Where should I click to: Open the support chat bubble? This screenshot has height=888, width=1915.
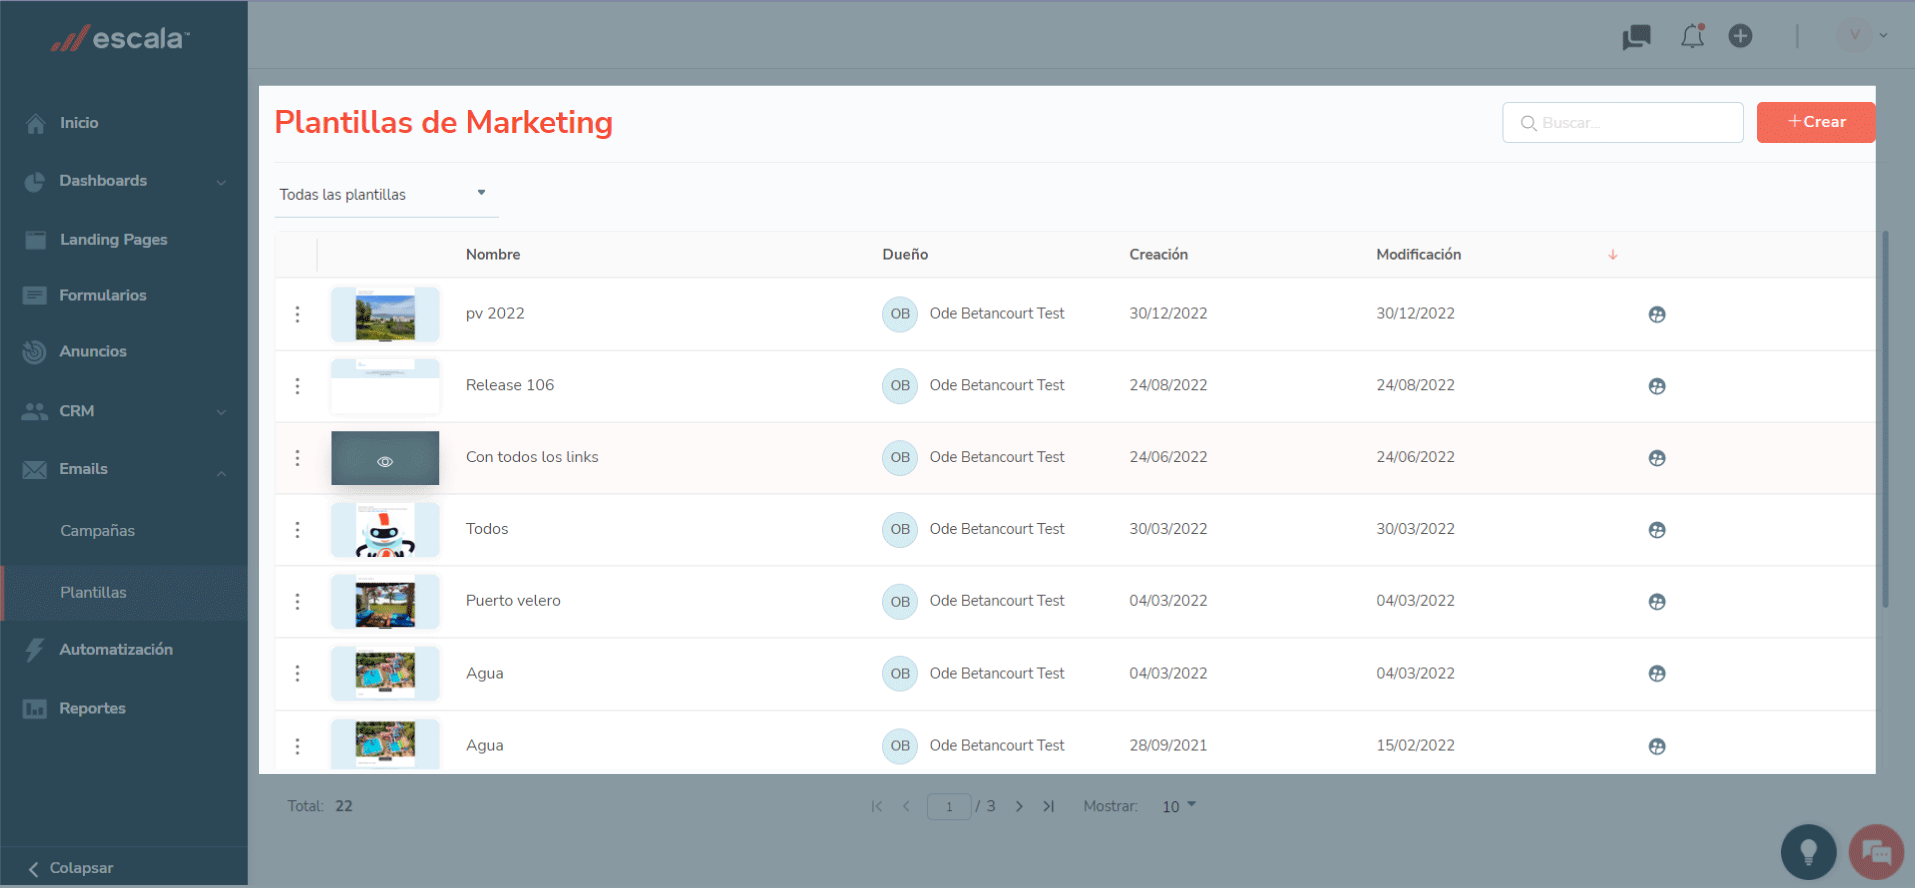pyautogui.click(x=1876, y=852)
